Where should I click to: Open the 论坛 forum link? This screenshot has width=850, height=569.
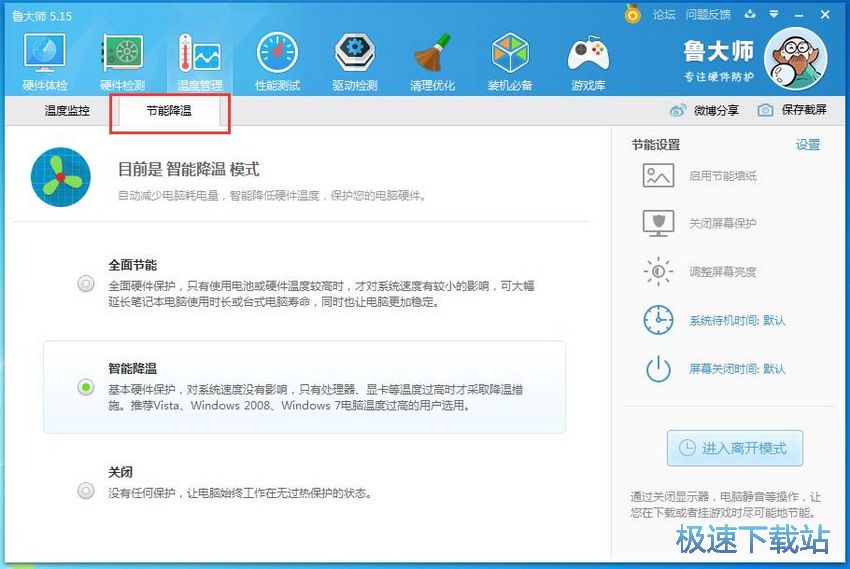point(664,15)
